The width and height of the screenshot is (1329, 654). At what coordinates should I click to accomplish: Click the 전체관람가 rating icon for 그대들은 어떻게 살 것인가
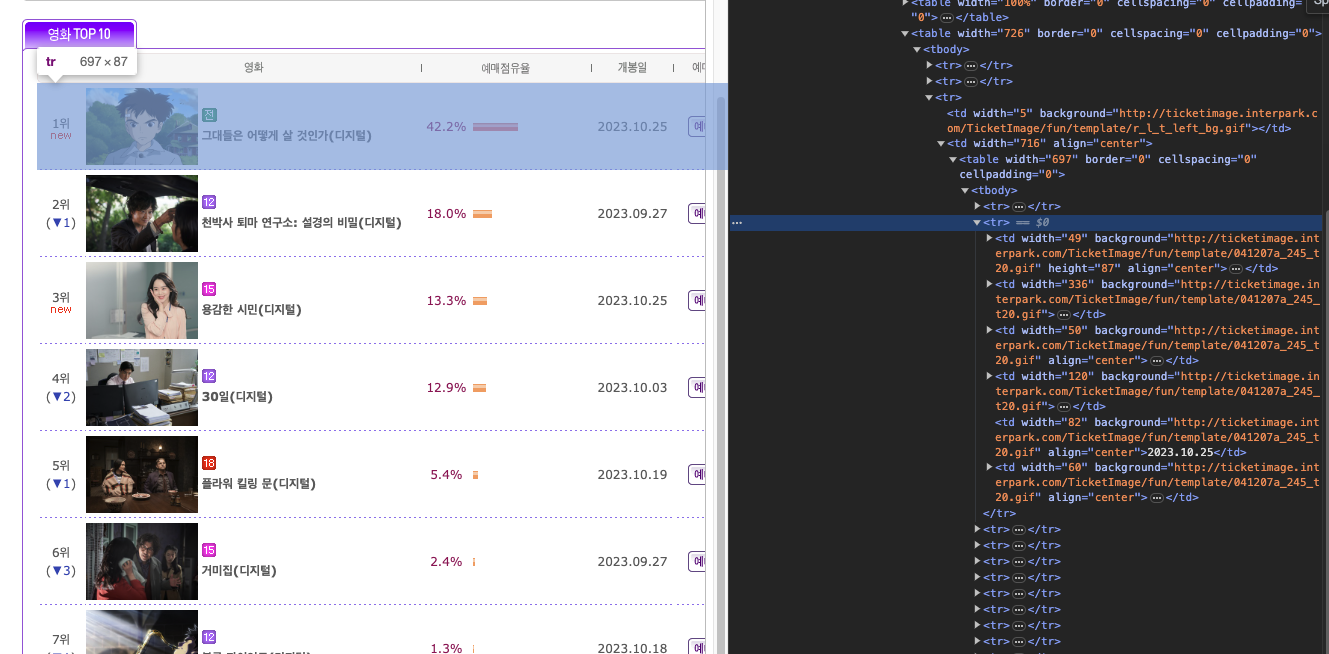click(x=209, y=115)
